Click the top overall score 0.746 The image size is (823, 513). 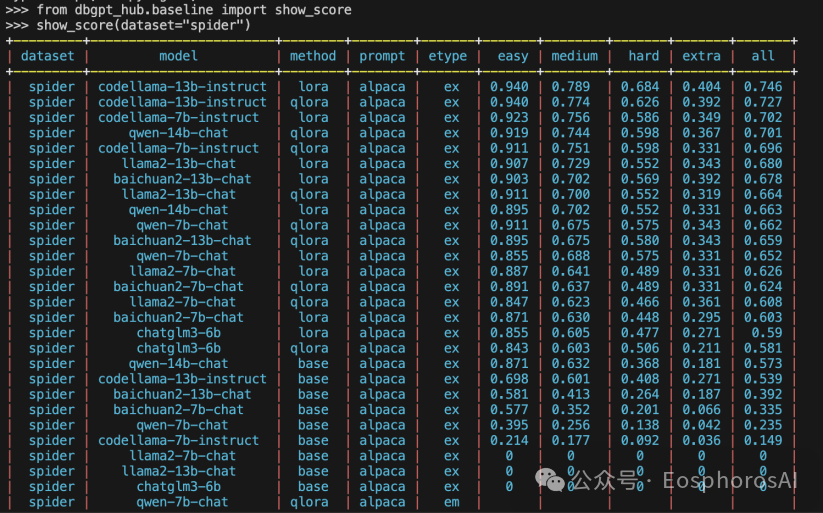[763, 86]
